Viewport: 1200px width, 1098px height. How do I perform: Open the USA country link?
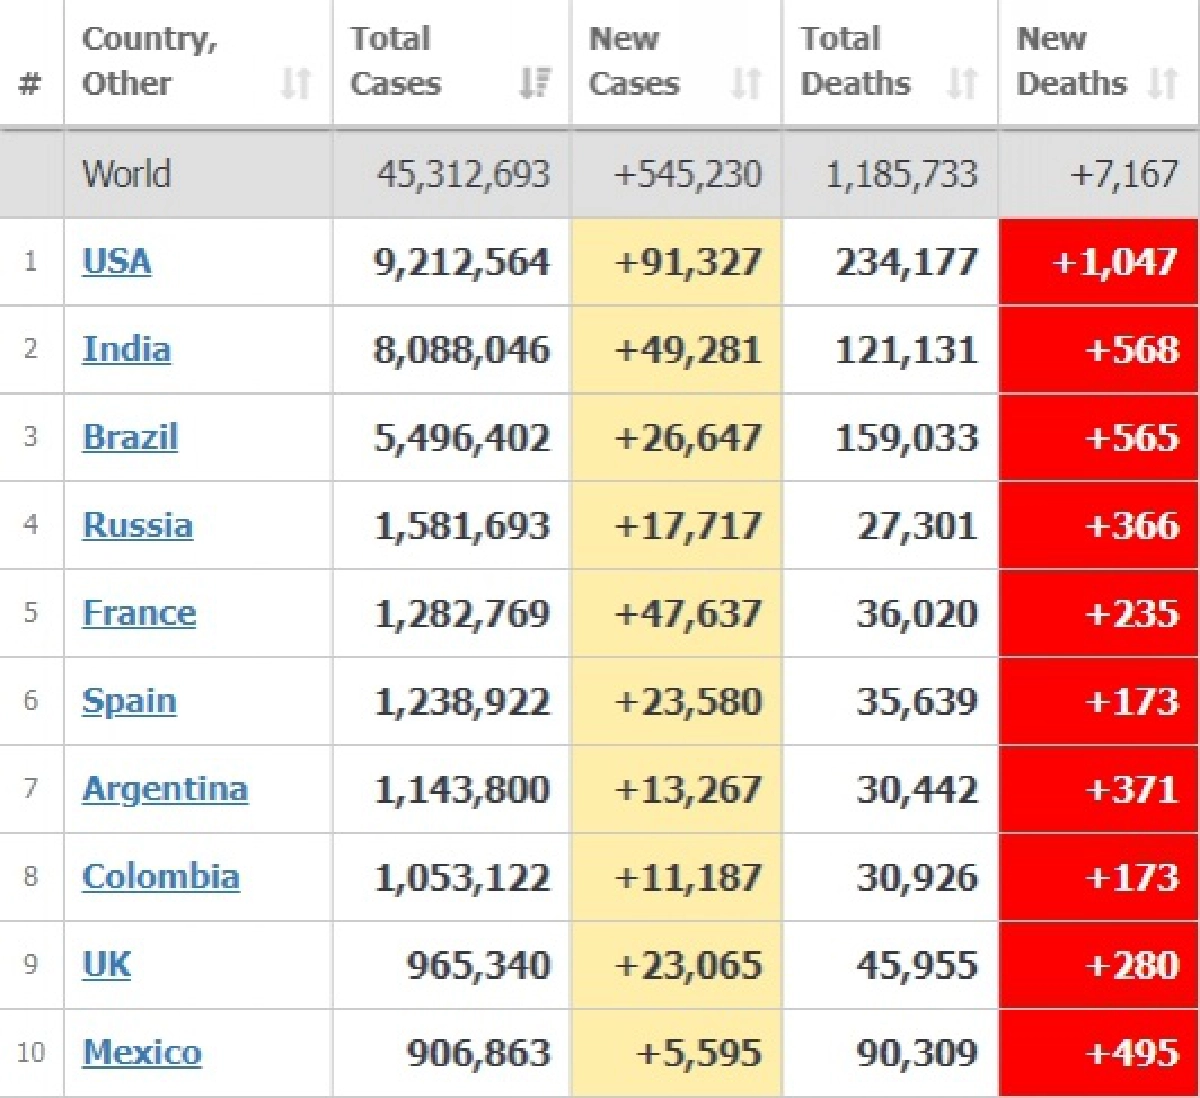coord(117,262)
